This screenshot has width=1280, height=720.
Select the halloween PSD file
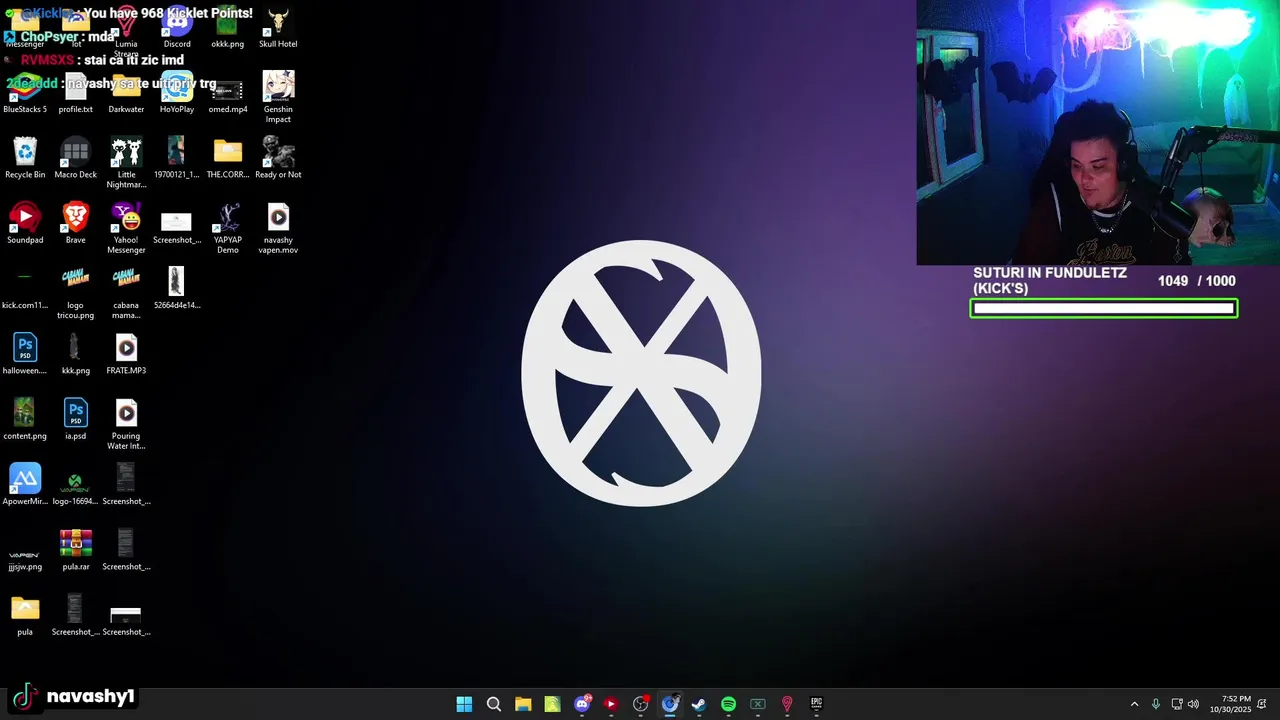click(25, 354)
